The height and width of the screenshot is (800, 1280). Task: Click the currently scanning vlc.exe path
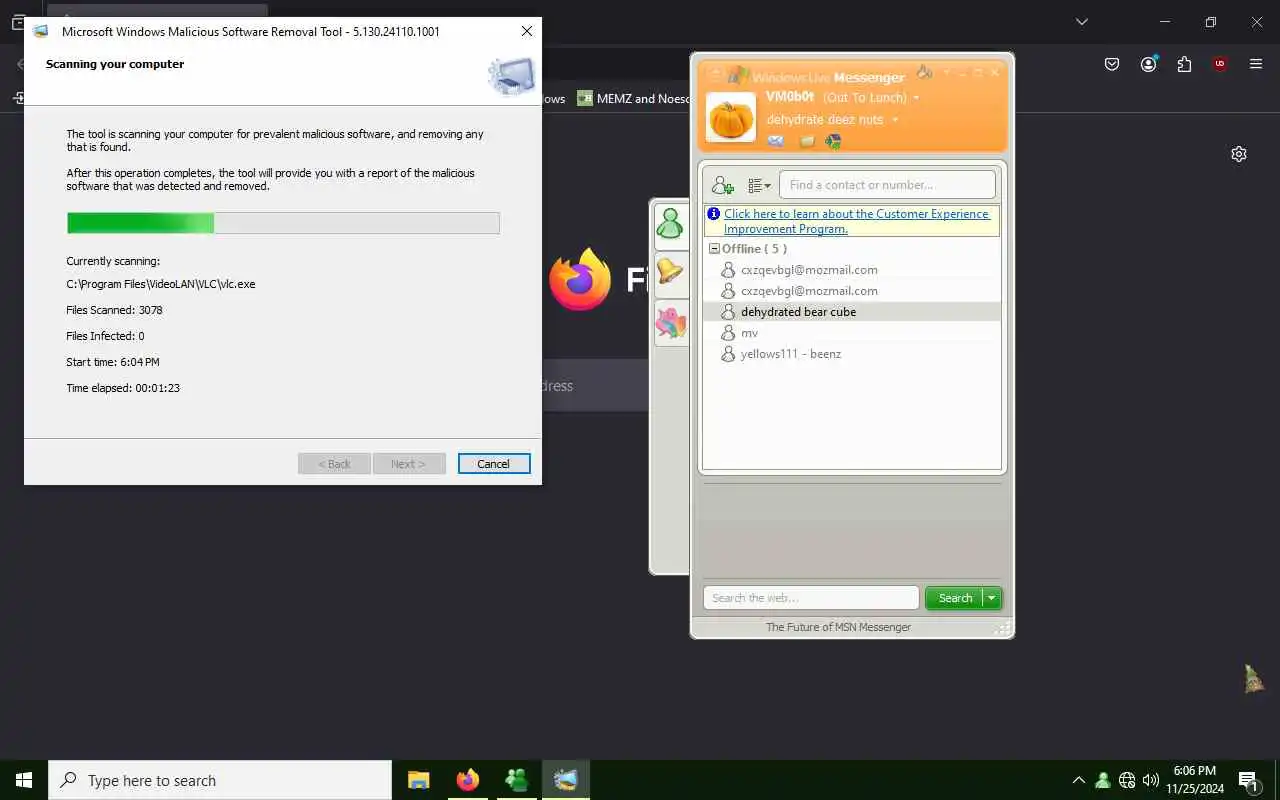(161, 284)
